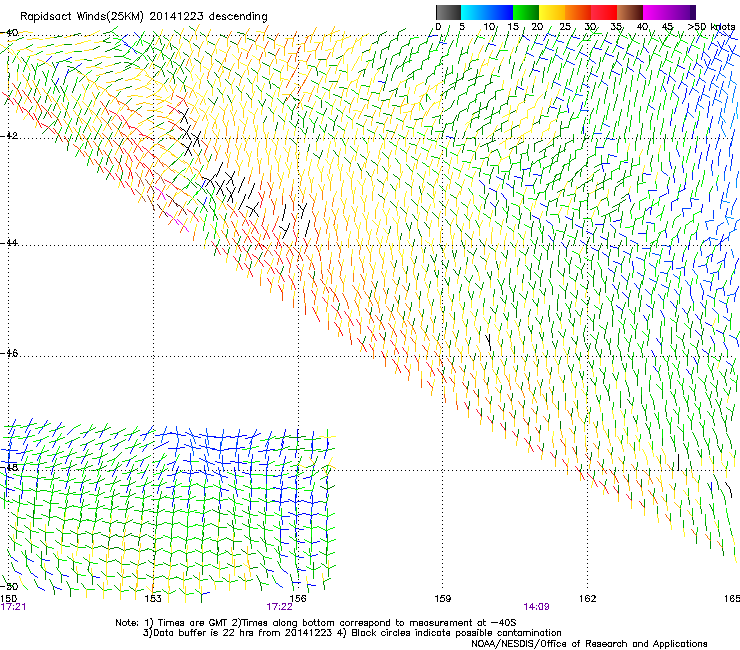Select the color bar tick label '15'

(513, 27)
